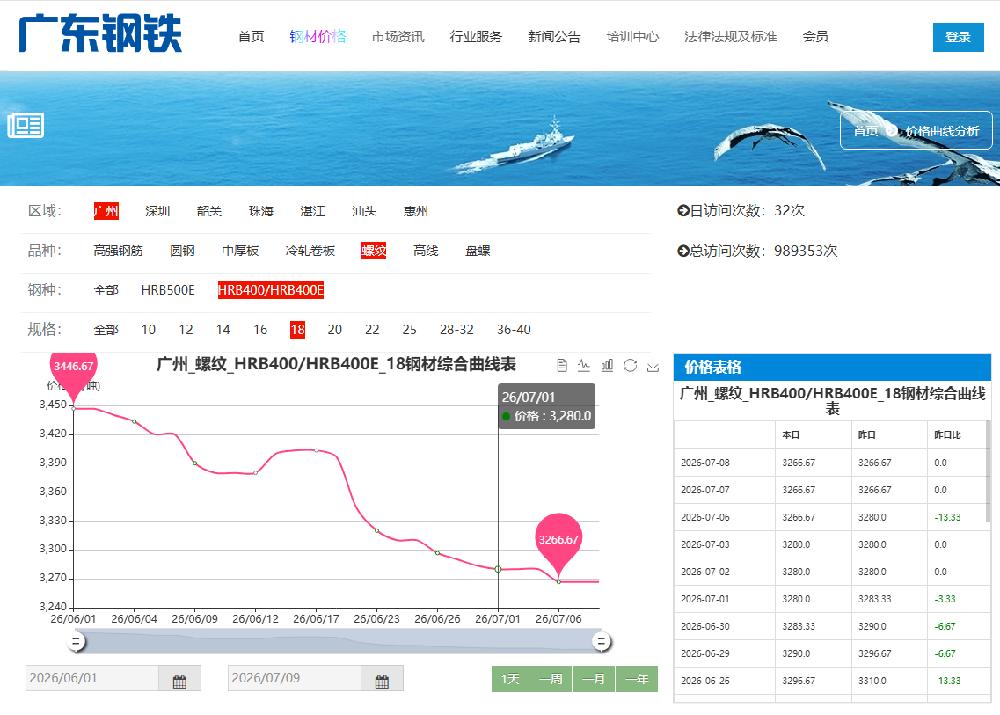The width and height of the screenshot is (1000, 715).
Task: Open the start date calendar icon
Action: coord(179,681)
